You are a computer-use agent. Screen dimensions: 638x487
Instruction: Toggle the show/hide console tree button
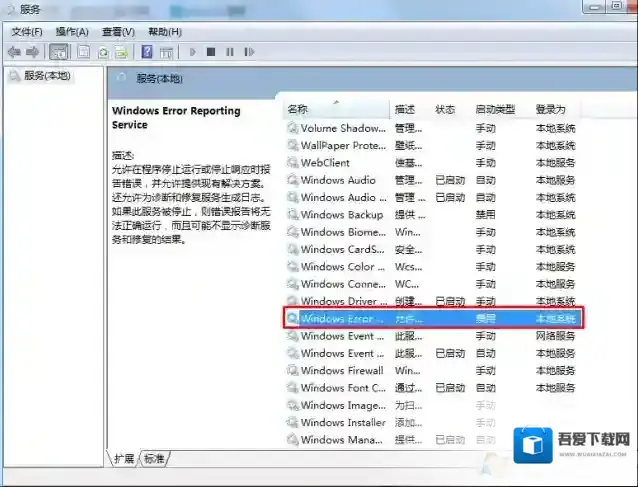59,52
